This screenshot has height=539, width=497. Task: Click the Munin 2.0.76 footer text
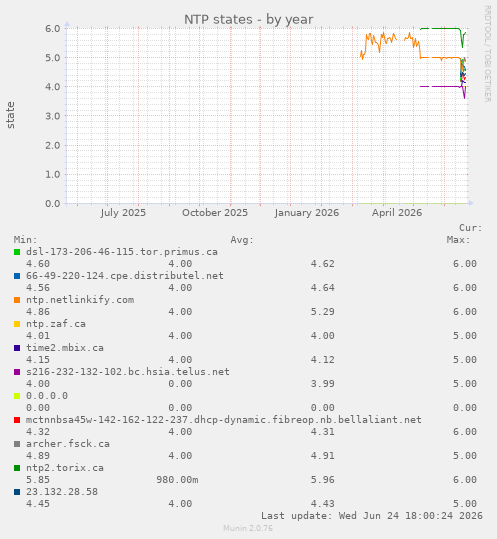click(x=248, y=528)
